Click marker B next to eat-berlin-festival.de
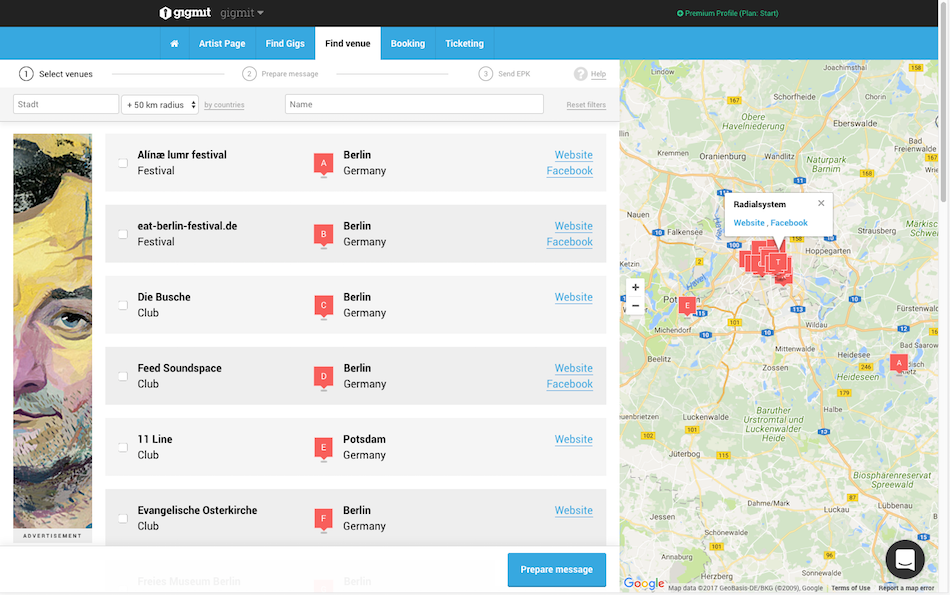The image size is (950, 595). [324, 234]
